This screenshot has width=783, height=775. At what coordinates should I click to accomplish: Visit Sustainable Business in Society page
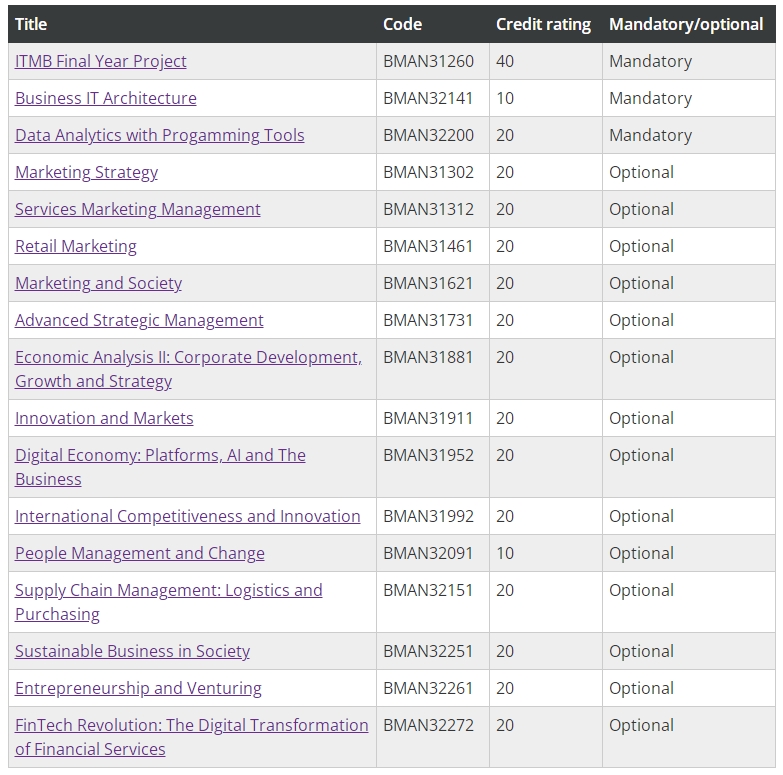(132, 651)
